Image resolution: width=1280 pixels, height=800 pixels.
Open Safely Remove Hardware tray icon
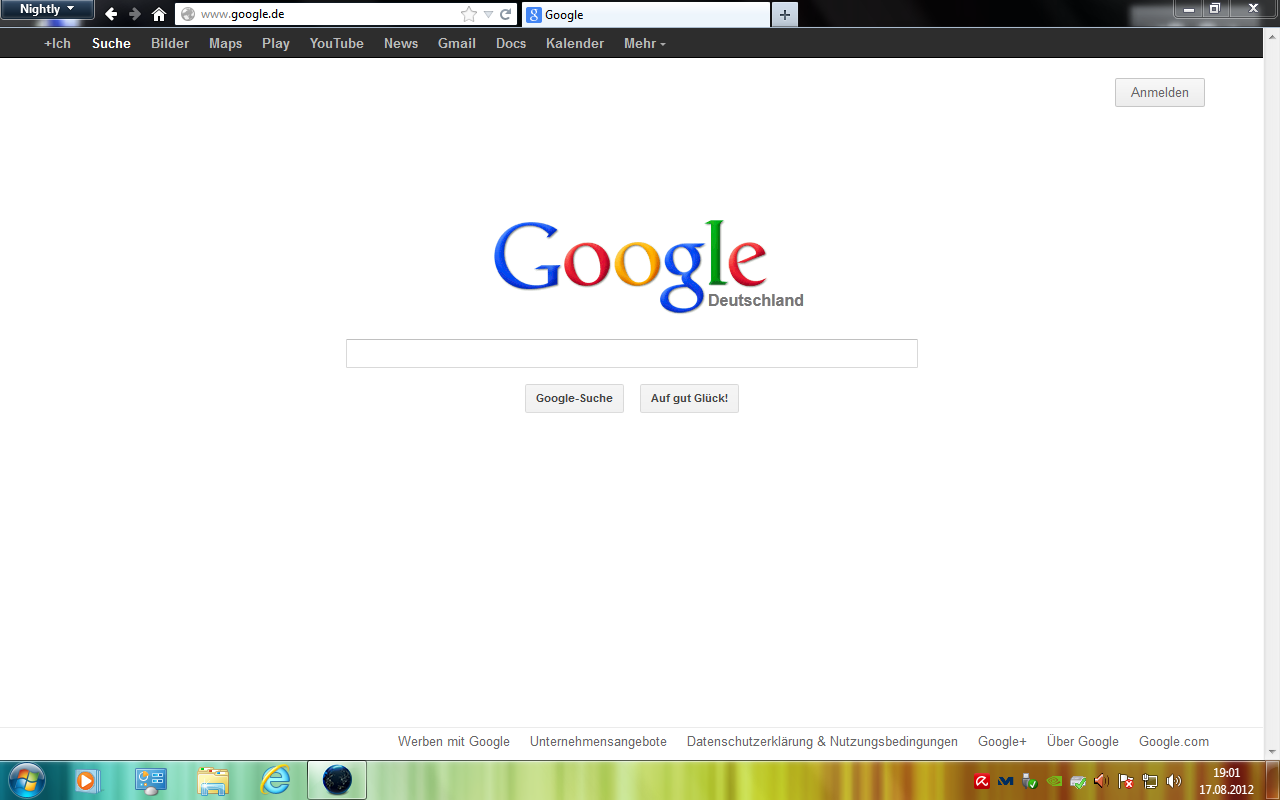point(1030,781)
